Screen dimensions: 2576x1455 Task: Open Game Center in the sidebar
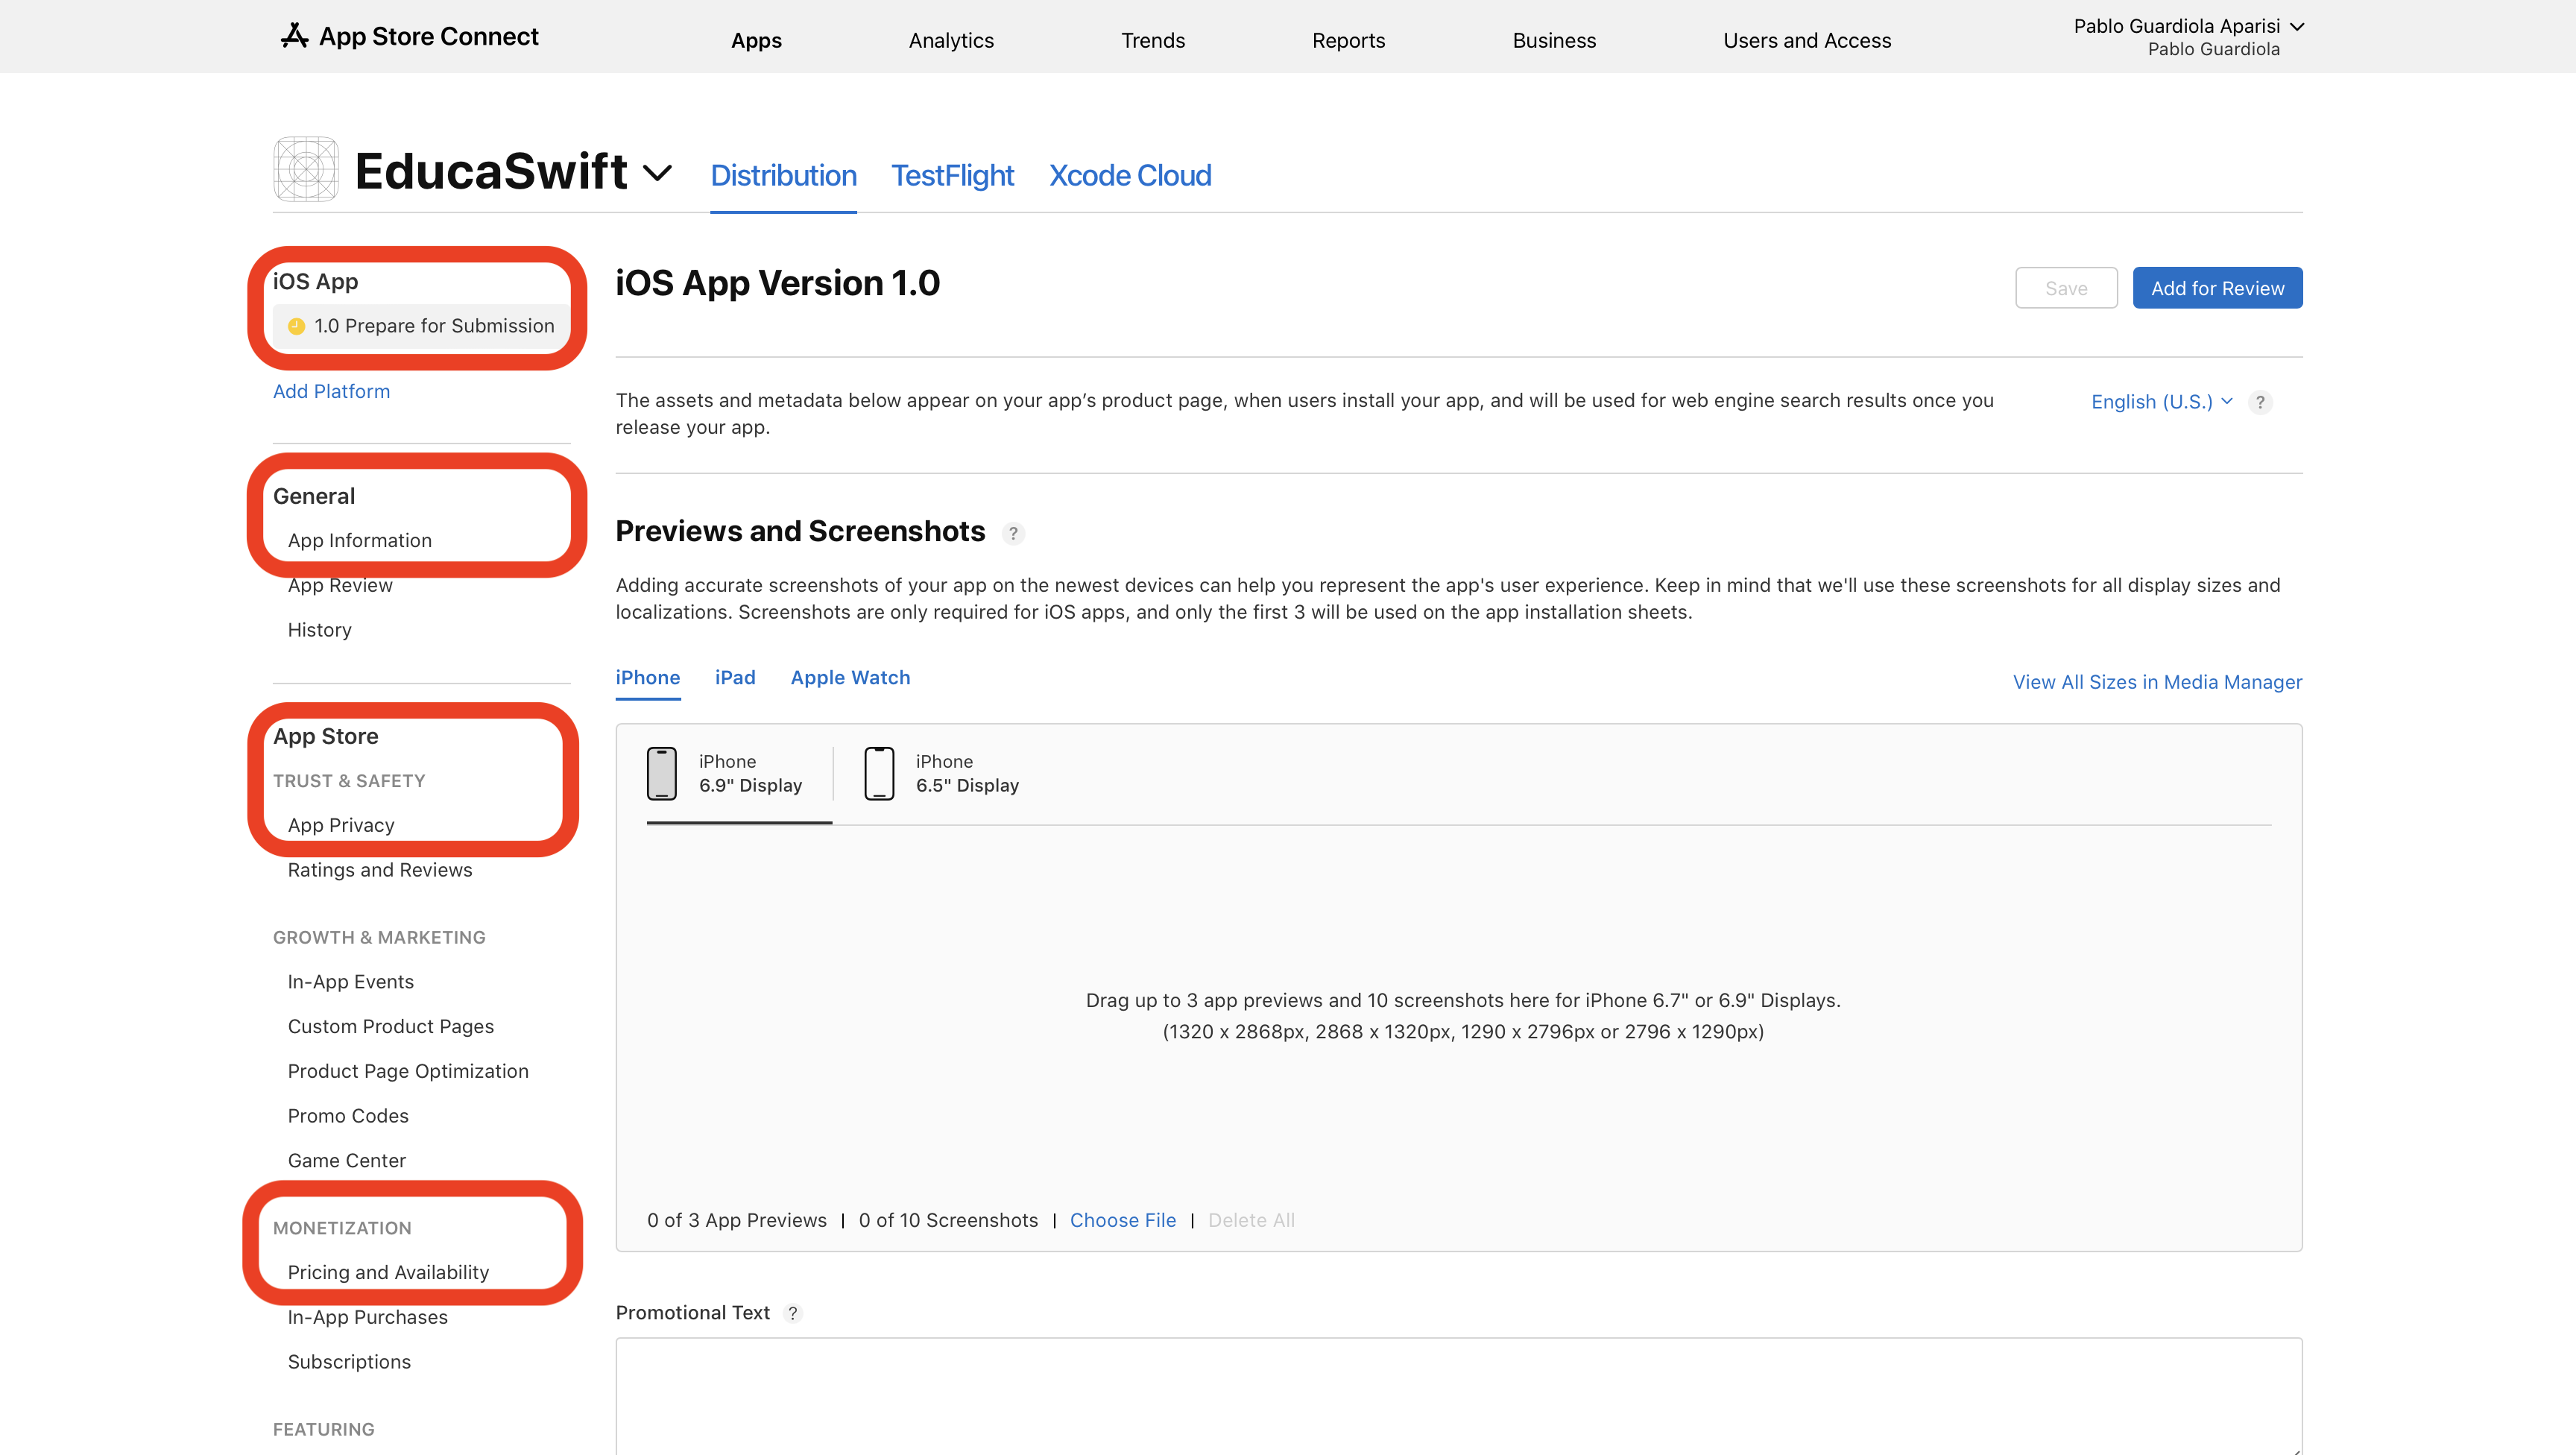pos(347,1160)
